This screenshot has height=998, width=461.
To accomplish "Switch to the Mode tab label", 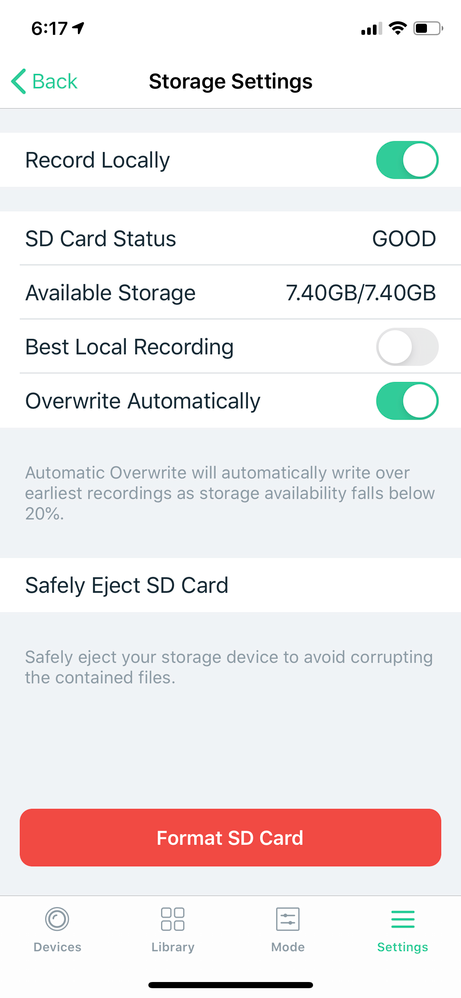I will [288, 946].
